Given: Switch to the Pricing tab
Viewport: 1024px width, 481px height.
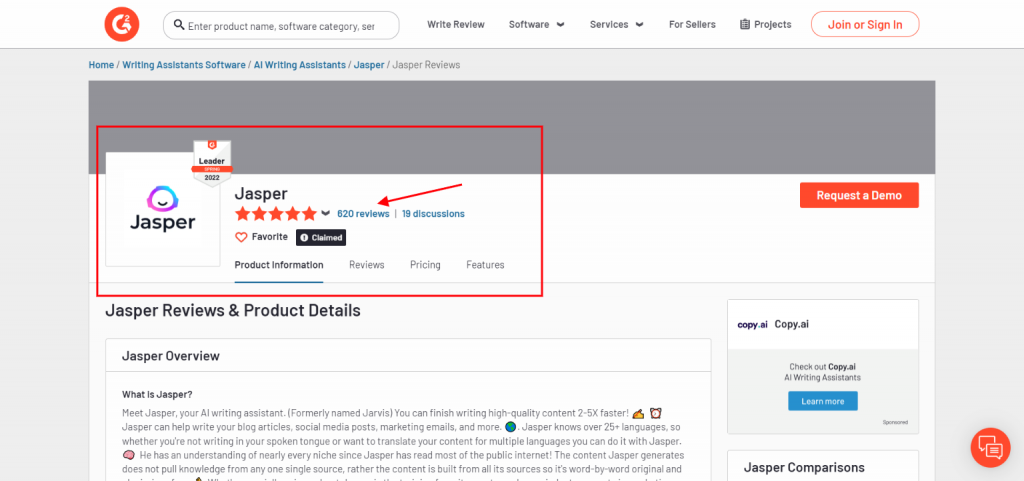Looking at the screenshot, I should pyautogui.click(x=425, y=265).
